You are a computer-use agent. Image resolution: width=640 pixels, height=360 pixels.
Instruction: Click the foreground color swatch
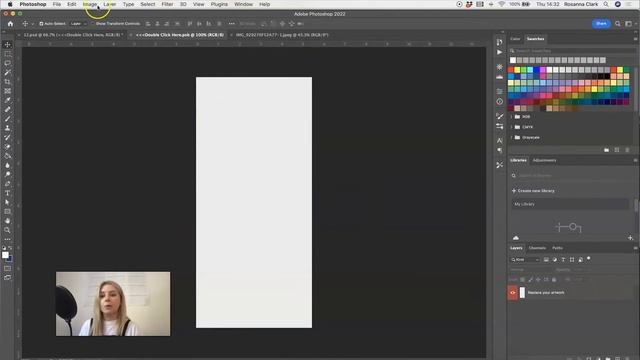tap(5, 255)
